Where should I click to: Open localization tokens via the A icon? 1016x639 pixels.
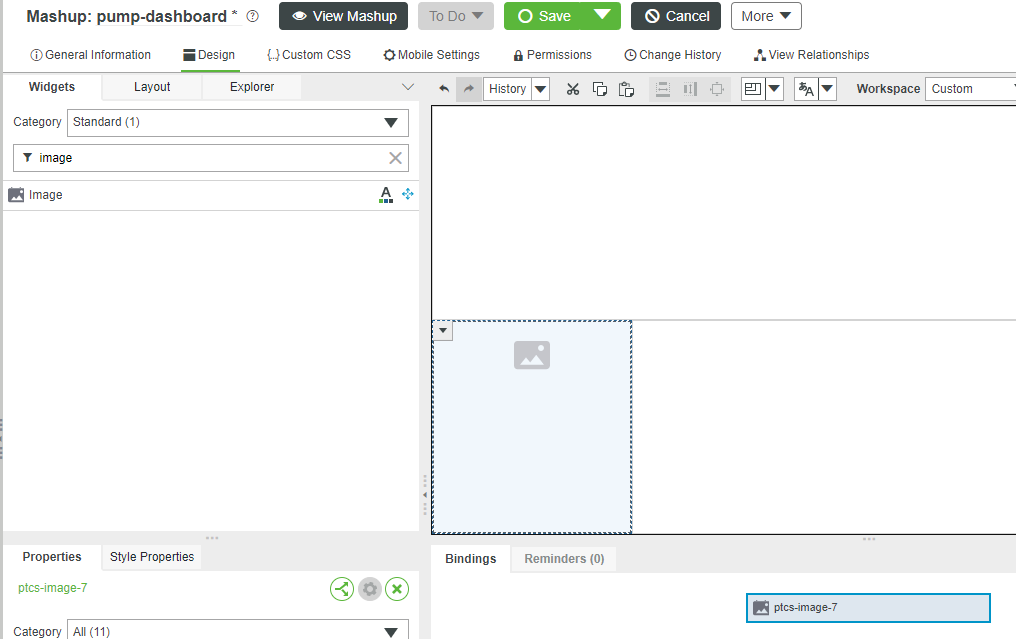point(386,194)
